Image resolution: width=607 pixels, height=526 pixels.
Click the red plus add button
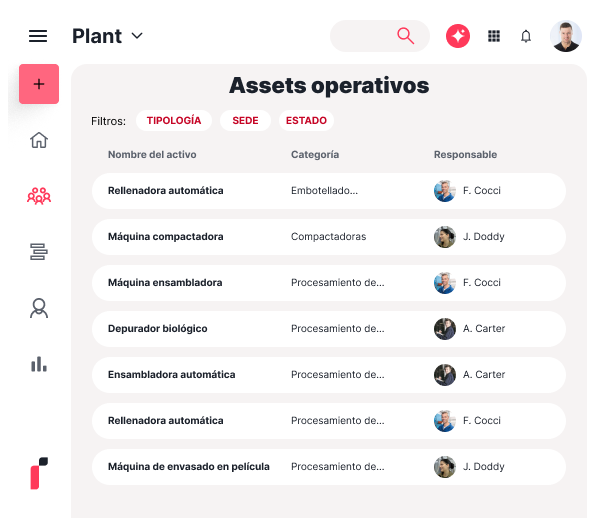(x=39, y=84)
